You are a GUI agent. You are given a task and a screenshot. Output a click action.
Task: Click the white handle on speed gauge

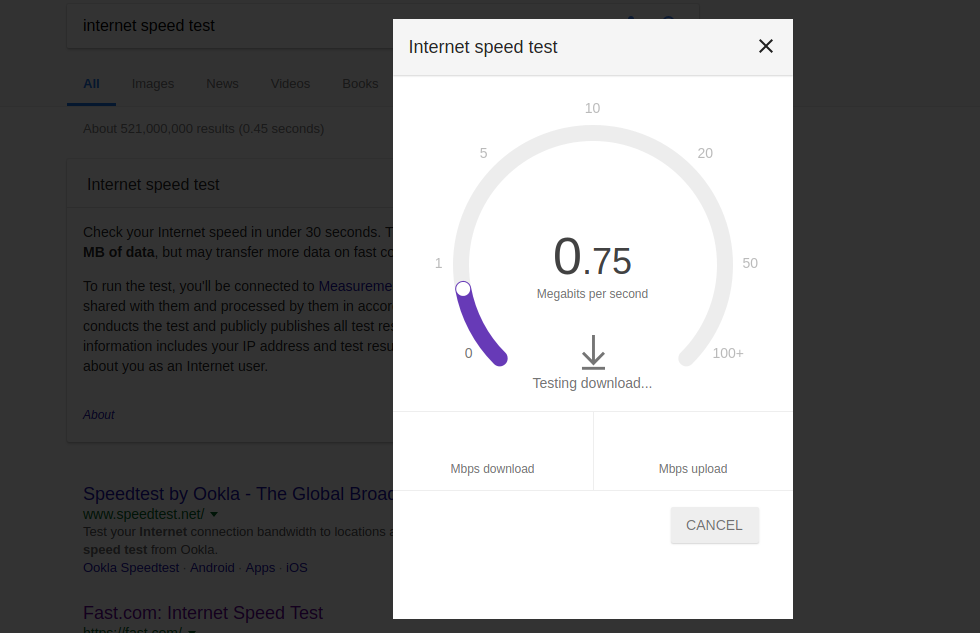point(463,289)
